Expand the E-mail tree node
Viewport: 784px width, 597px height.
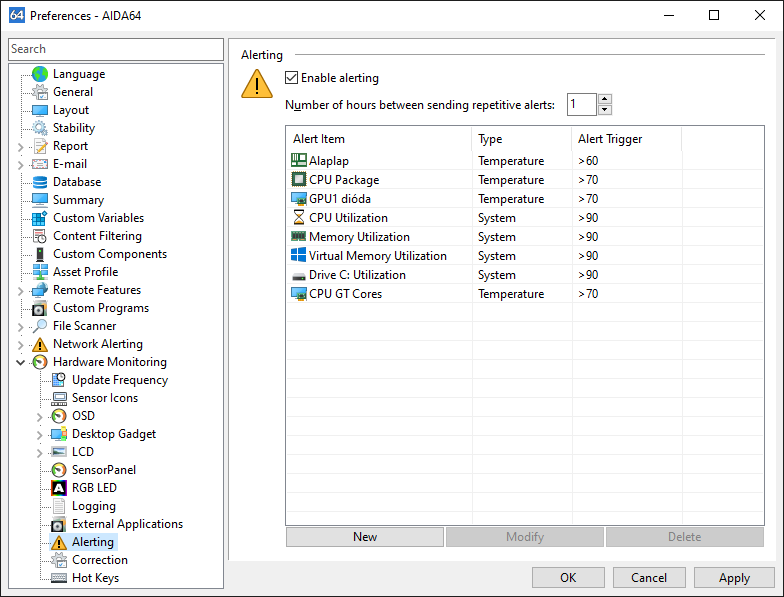point(20,165)
